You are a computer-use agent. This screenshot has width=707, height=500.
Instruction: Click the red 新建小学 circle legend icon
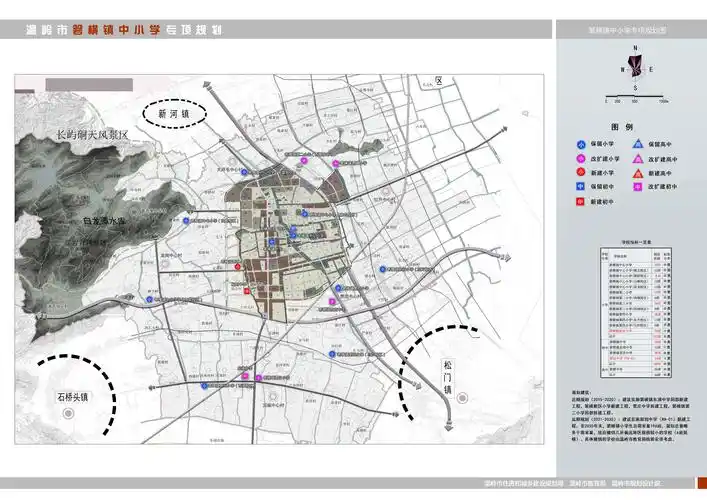(x=581, y=172)
